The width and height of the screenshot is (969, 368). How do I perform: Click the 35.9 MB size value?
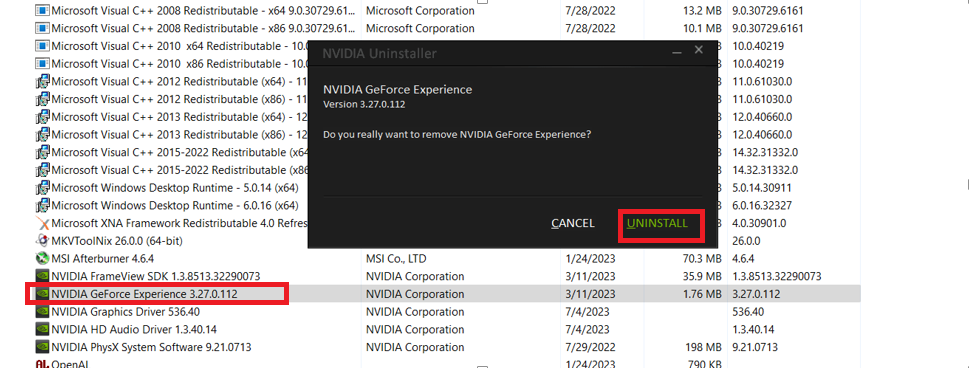pyautogui.click(x=701, y=276)
